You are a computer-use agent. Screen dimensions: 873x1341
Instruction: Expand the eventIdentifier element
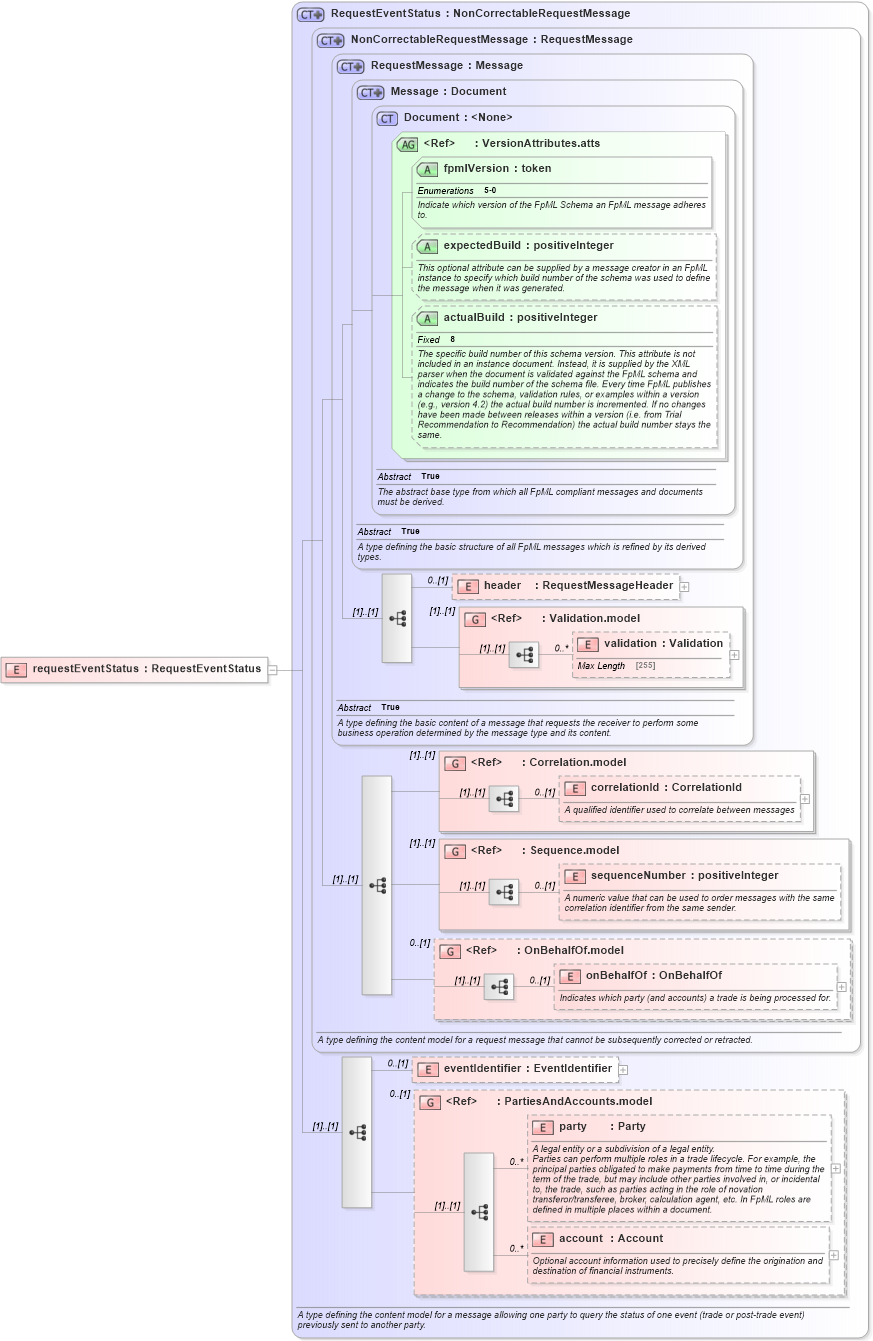point(623,1070)
